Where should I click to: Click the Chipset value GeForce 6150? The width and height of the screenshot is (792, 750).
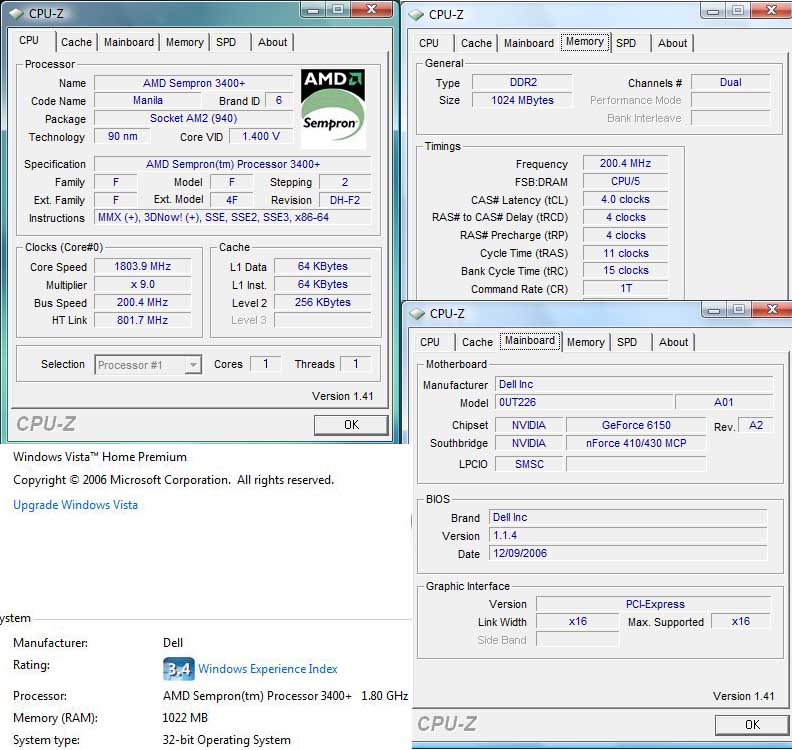636,425
